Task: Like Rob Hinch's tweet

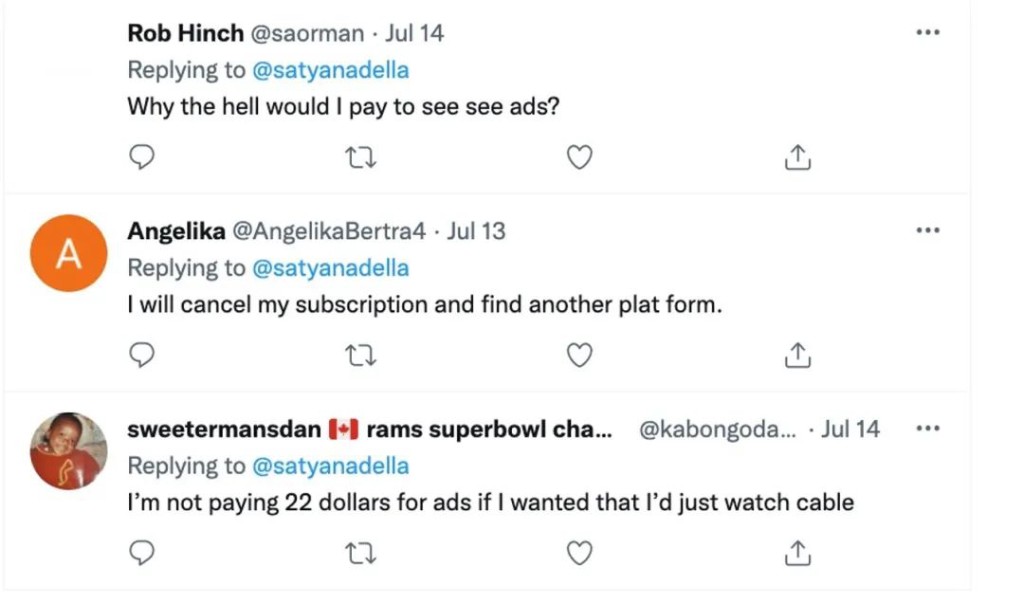Action: [x=579, y=157]
